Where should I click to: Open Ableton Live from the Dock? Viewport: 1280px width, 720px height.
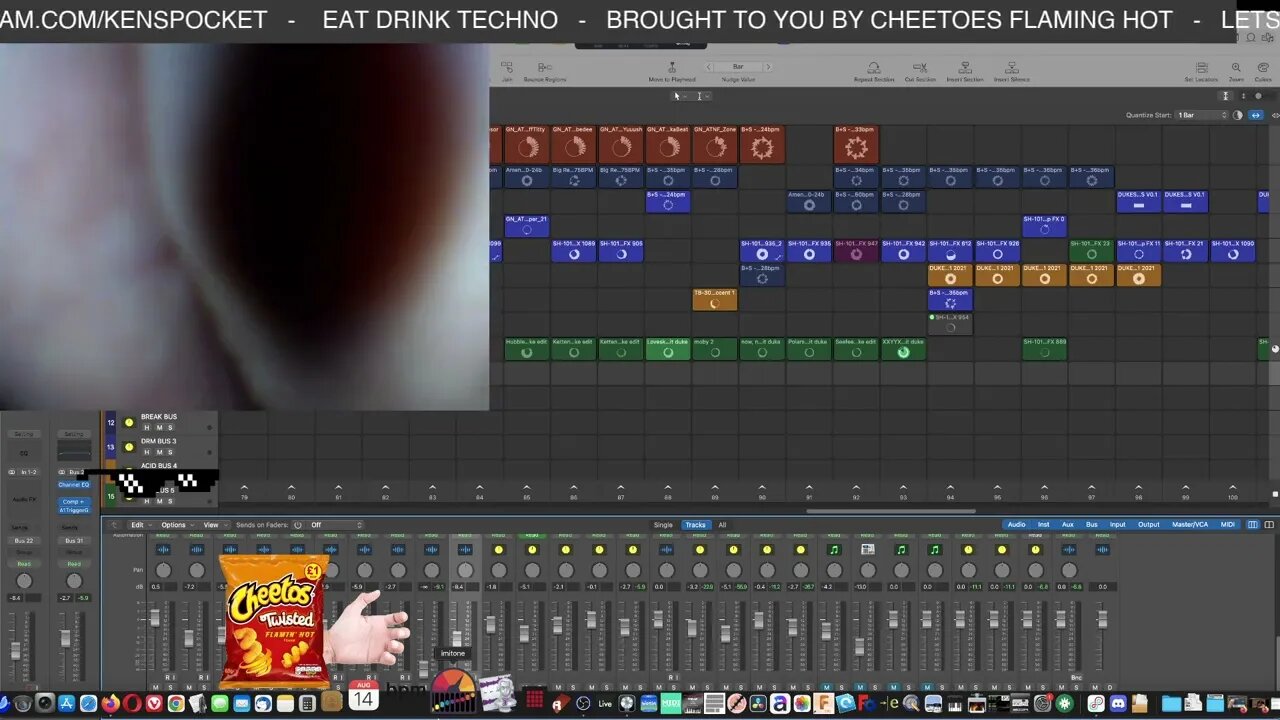[x=605, y=704]
